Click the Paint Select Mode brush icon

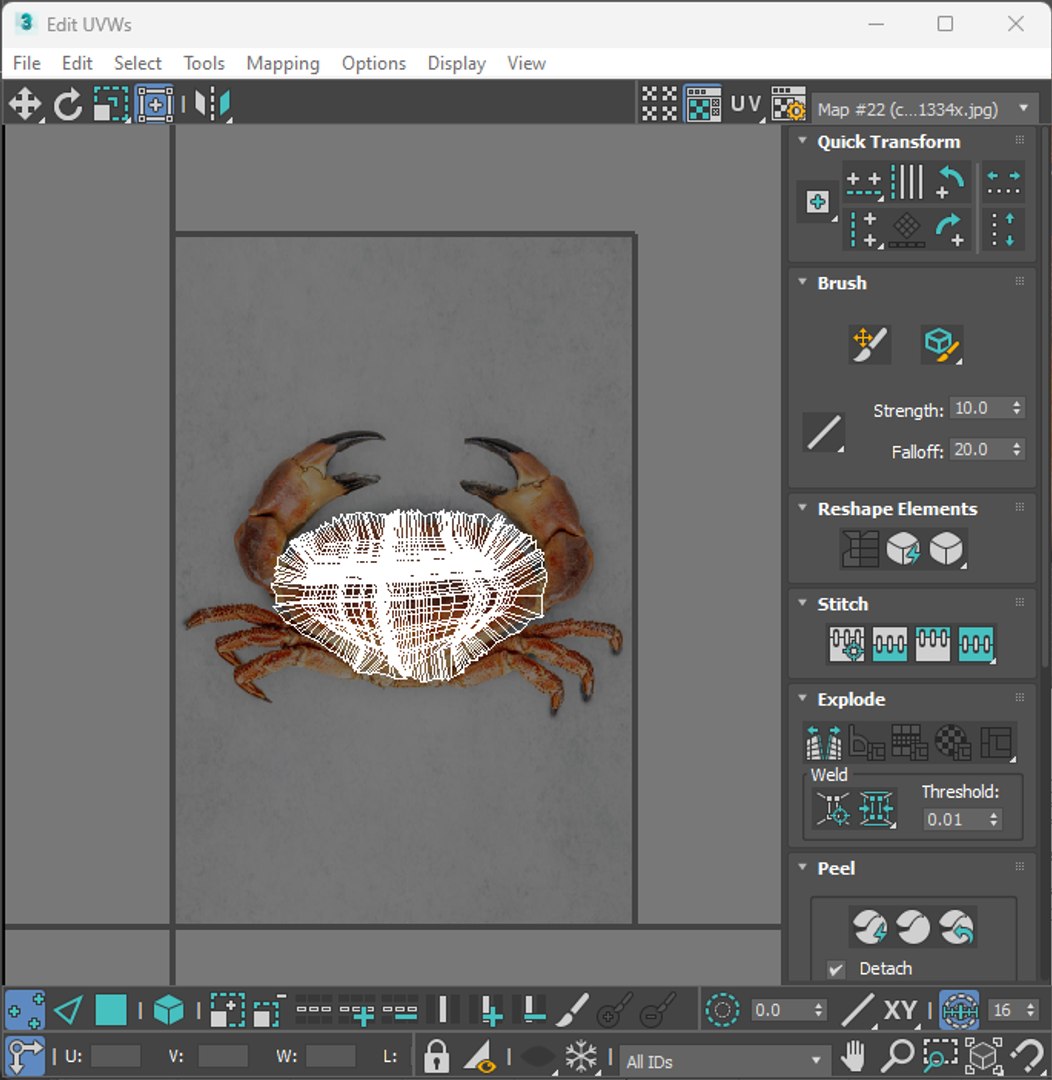pyautogui.click(x=572, y=1010)
